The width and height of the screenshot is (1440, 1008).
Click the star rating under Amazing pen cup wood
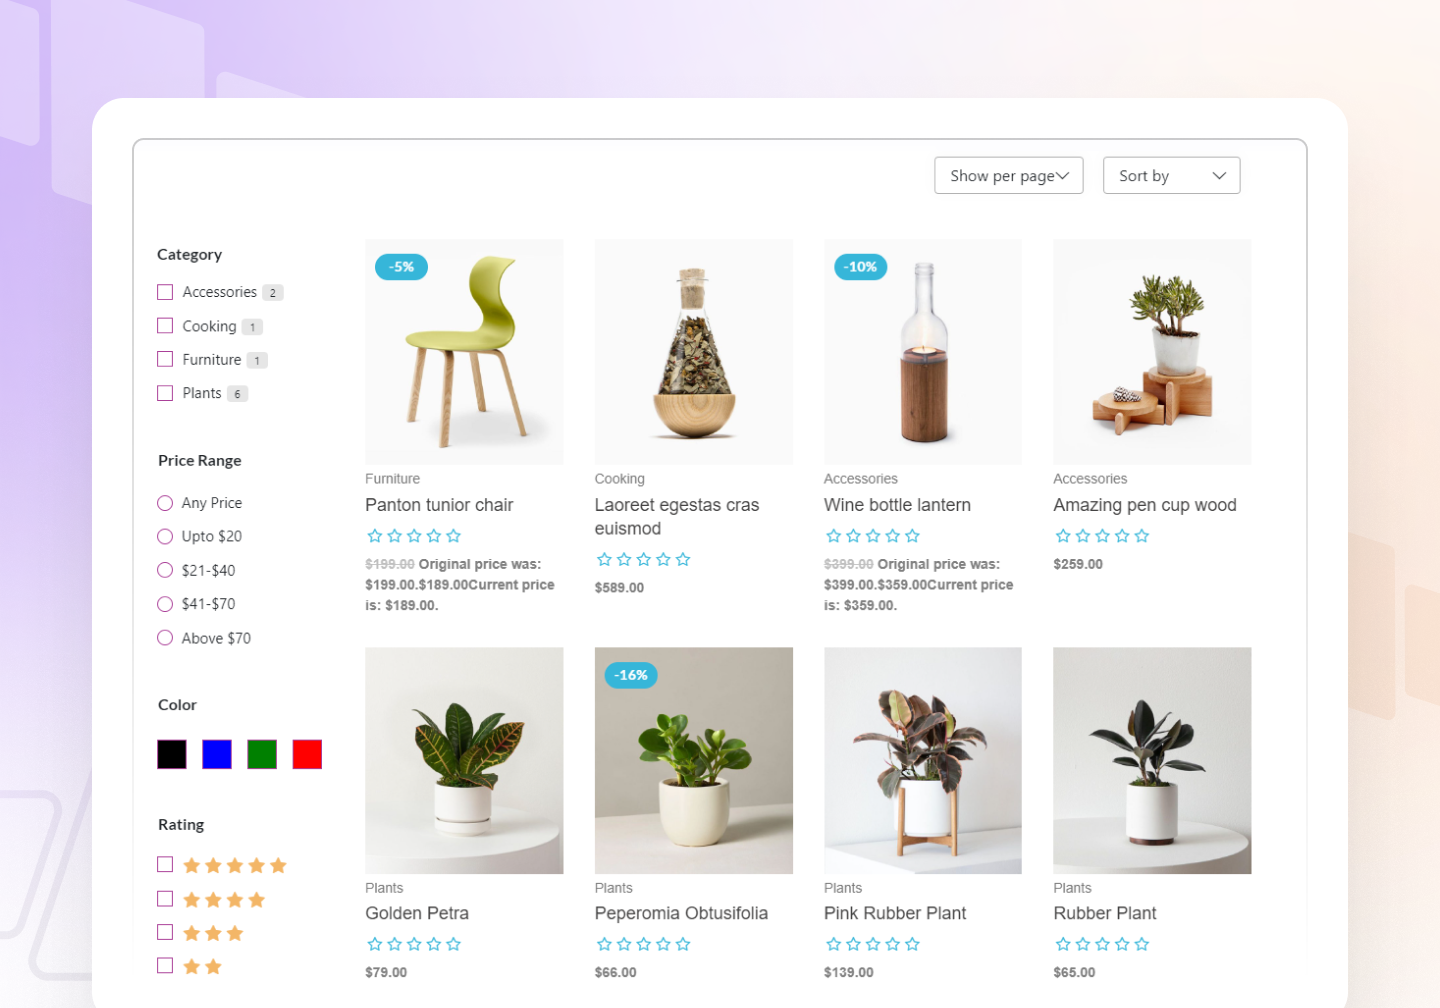tap(1102, 536)
